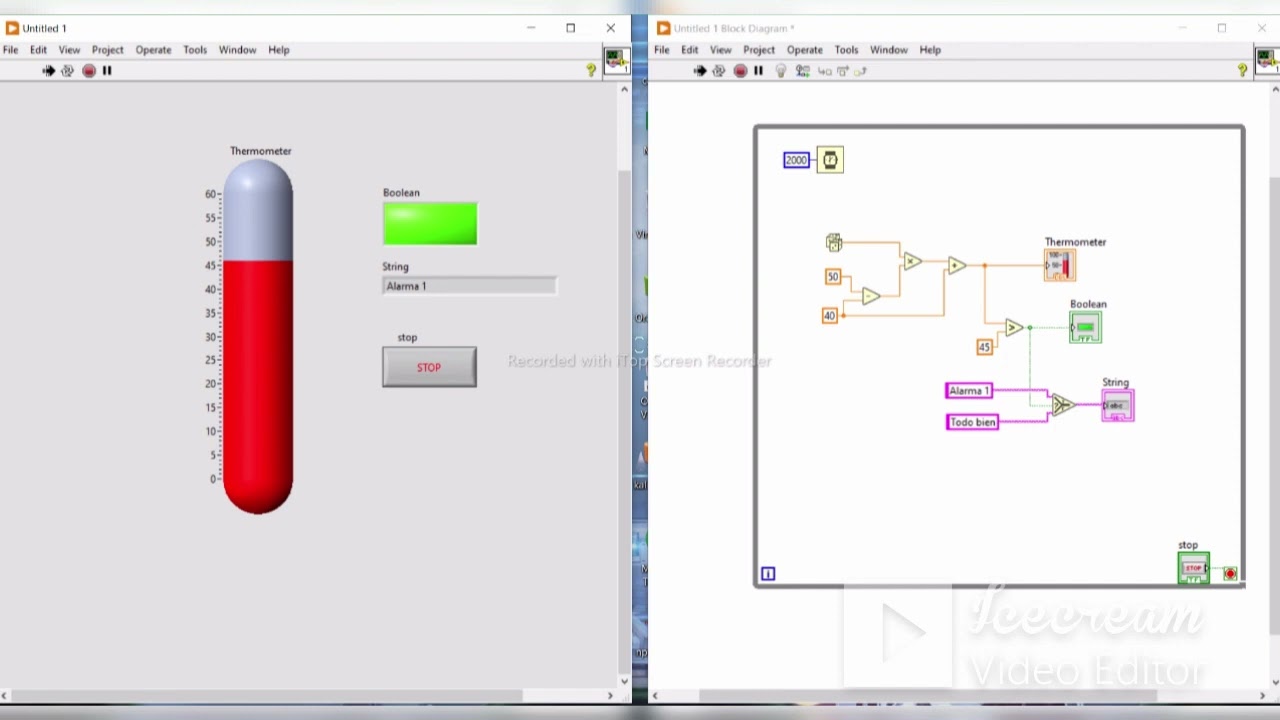Open Edit menu in front panel window
Screen dimensions: 1280x720
coord(38,50)
